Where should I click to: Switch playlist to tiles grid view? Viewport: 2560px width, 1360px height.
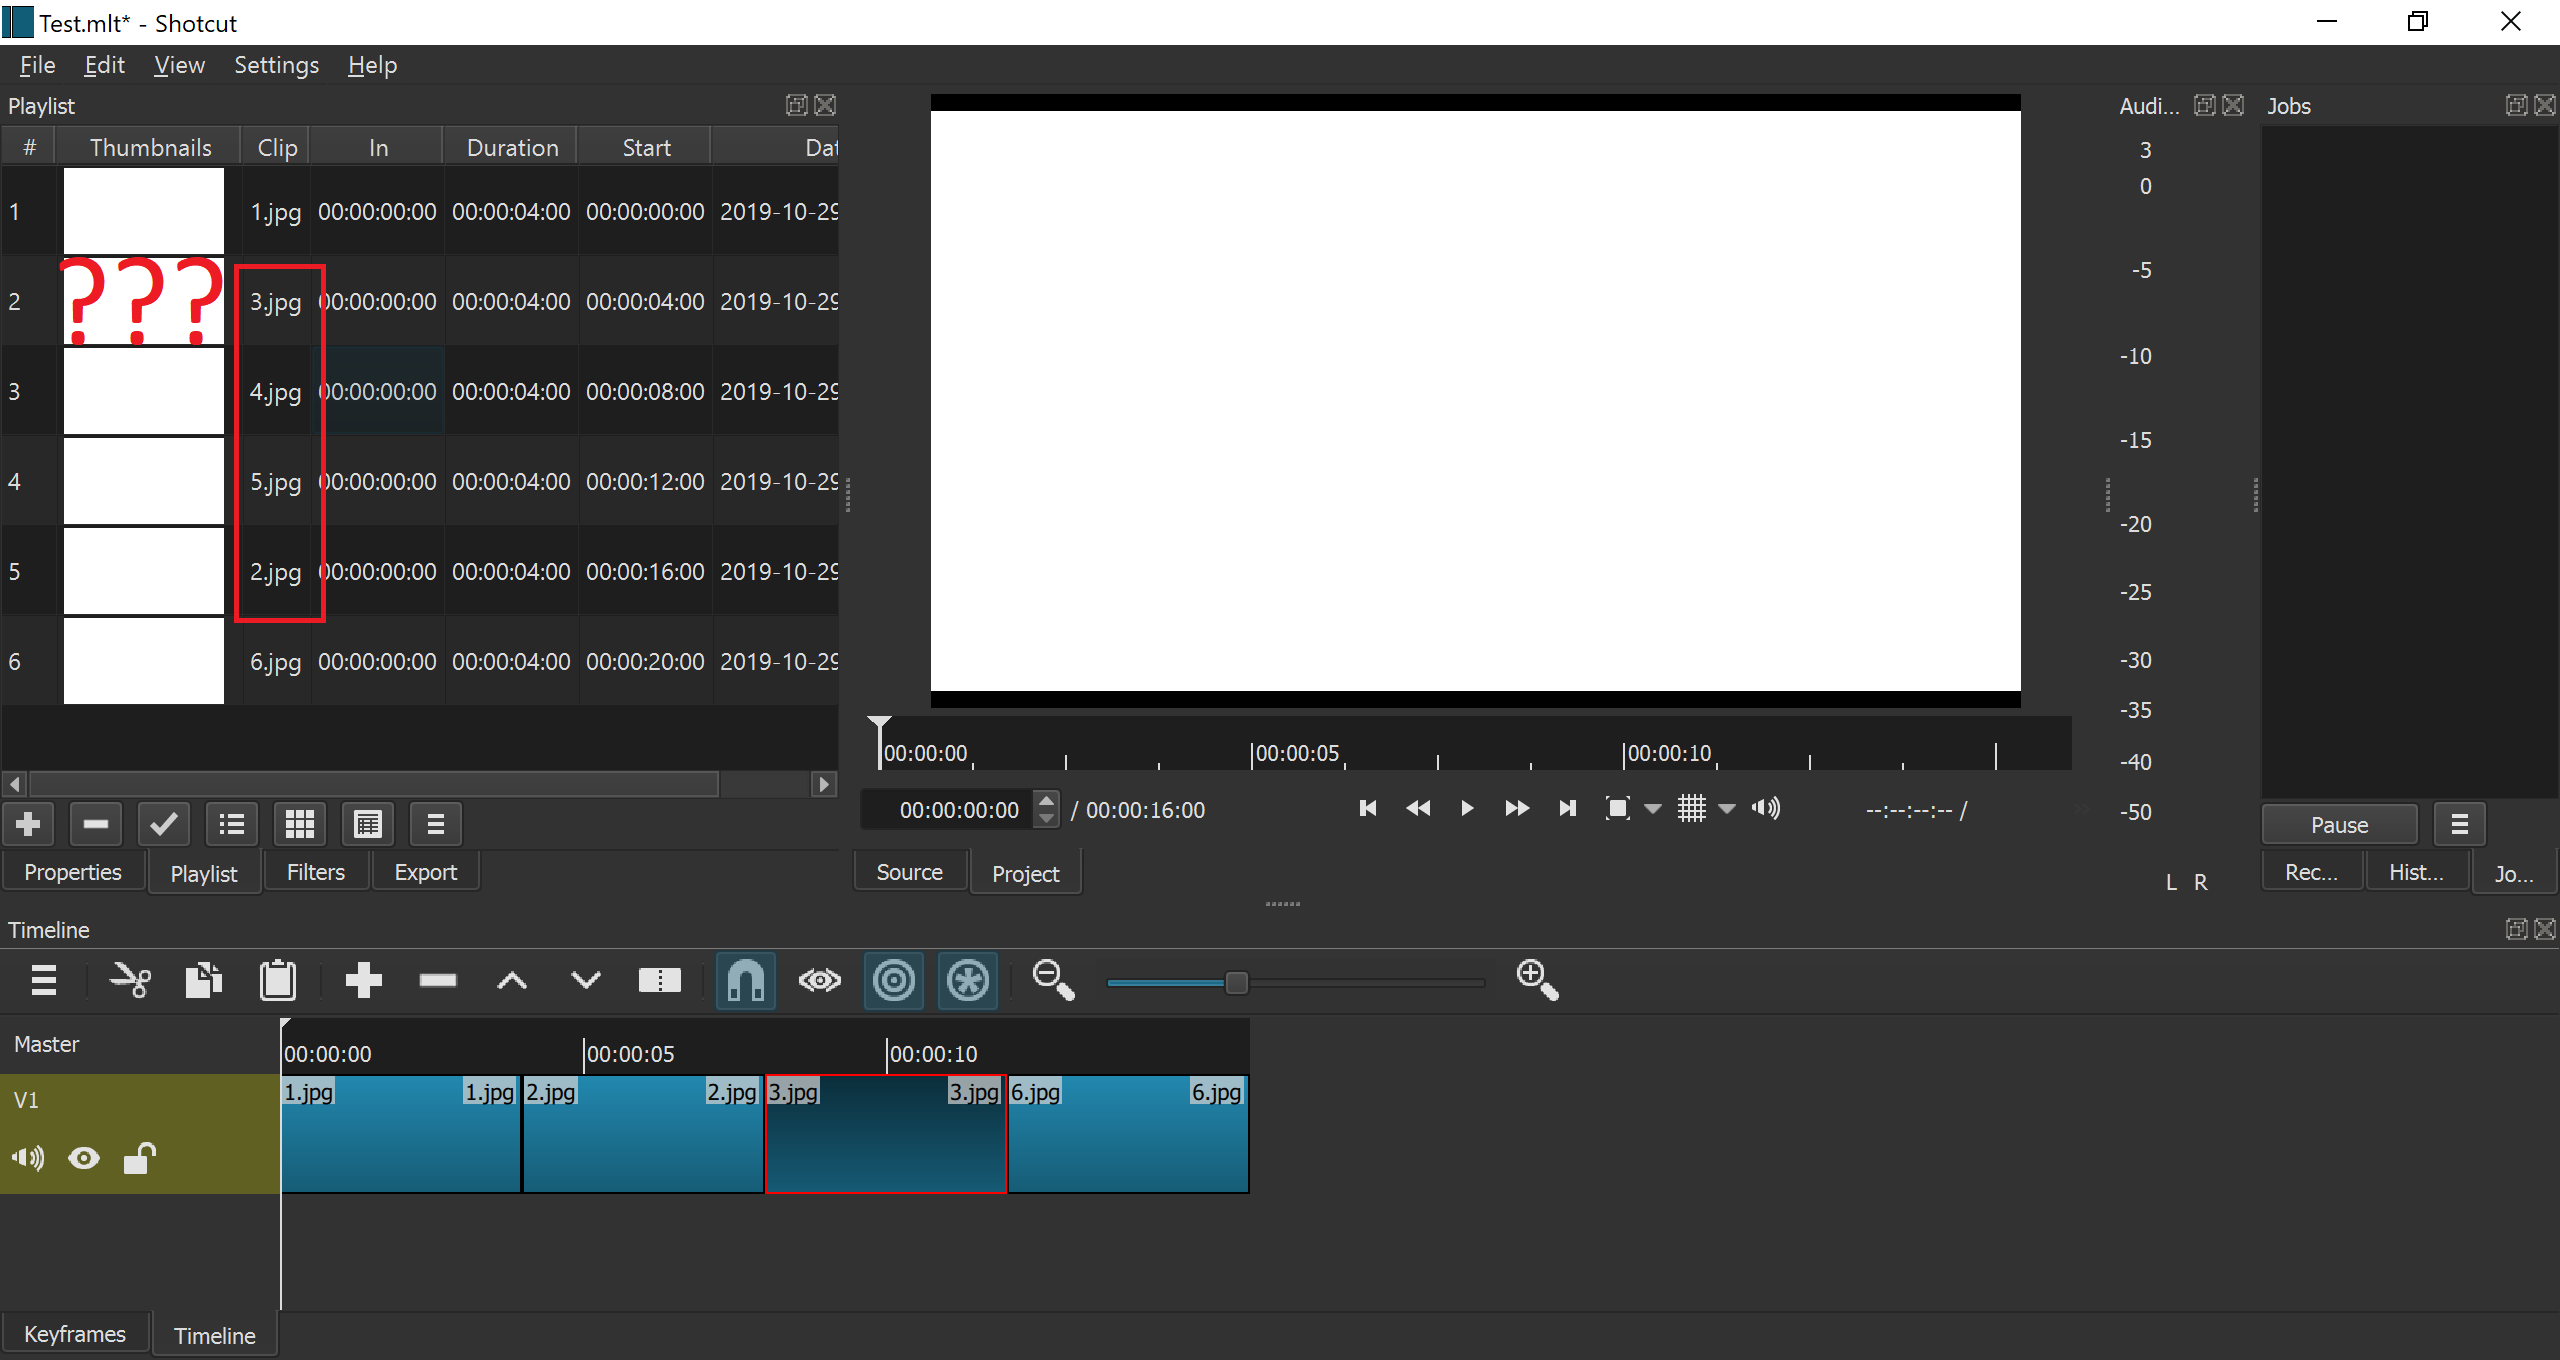(300, 824)
